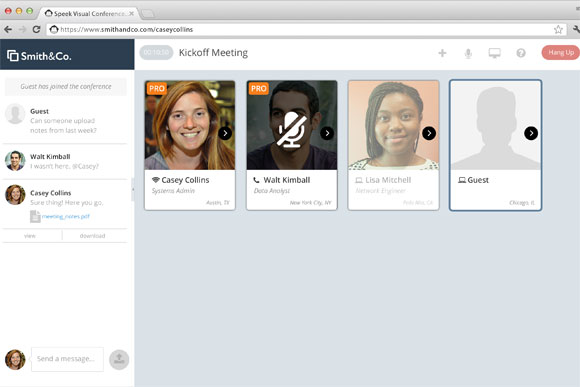
Task: Expand Walt Kimball card arrow
Action: coord(327,133)
